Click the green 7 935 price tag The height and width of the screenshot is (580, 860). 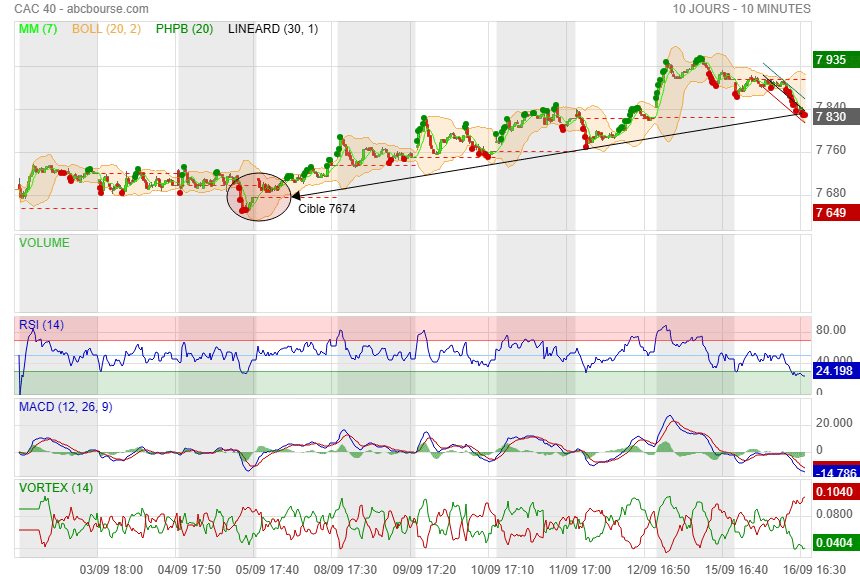click(833, 60)
